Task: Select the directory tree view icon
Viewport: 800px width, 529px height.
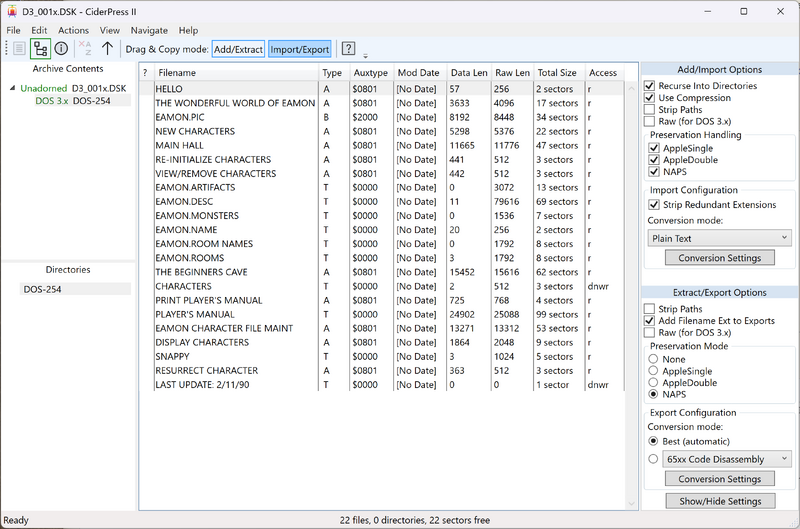Action: click(x=40, y=49)
